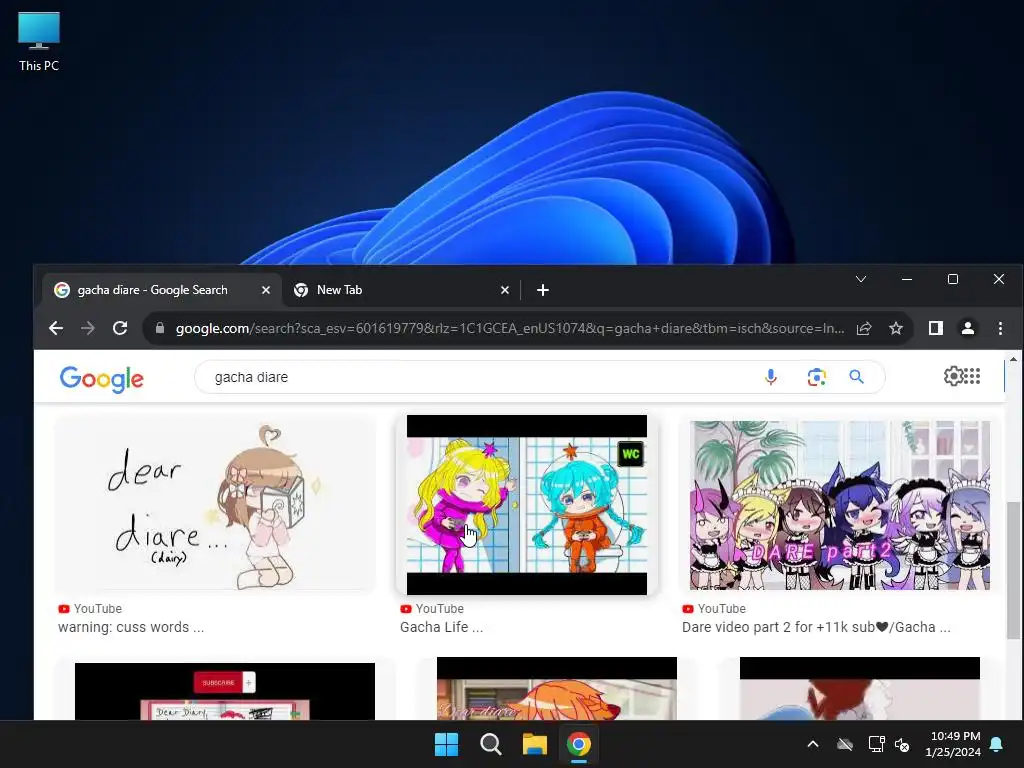Click the Google logo
The width and height of the screenshot is (1024, 768).
(x=101, y=379)
